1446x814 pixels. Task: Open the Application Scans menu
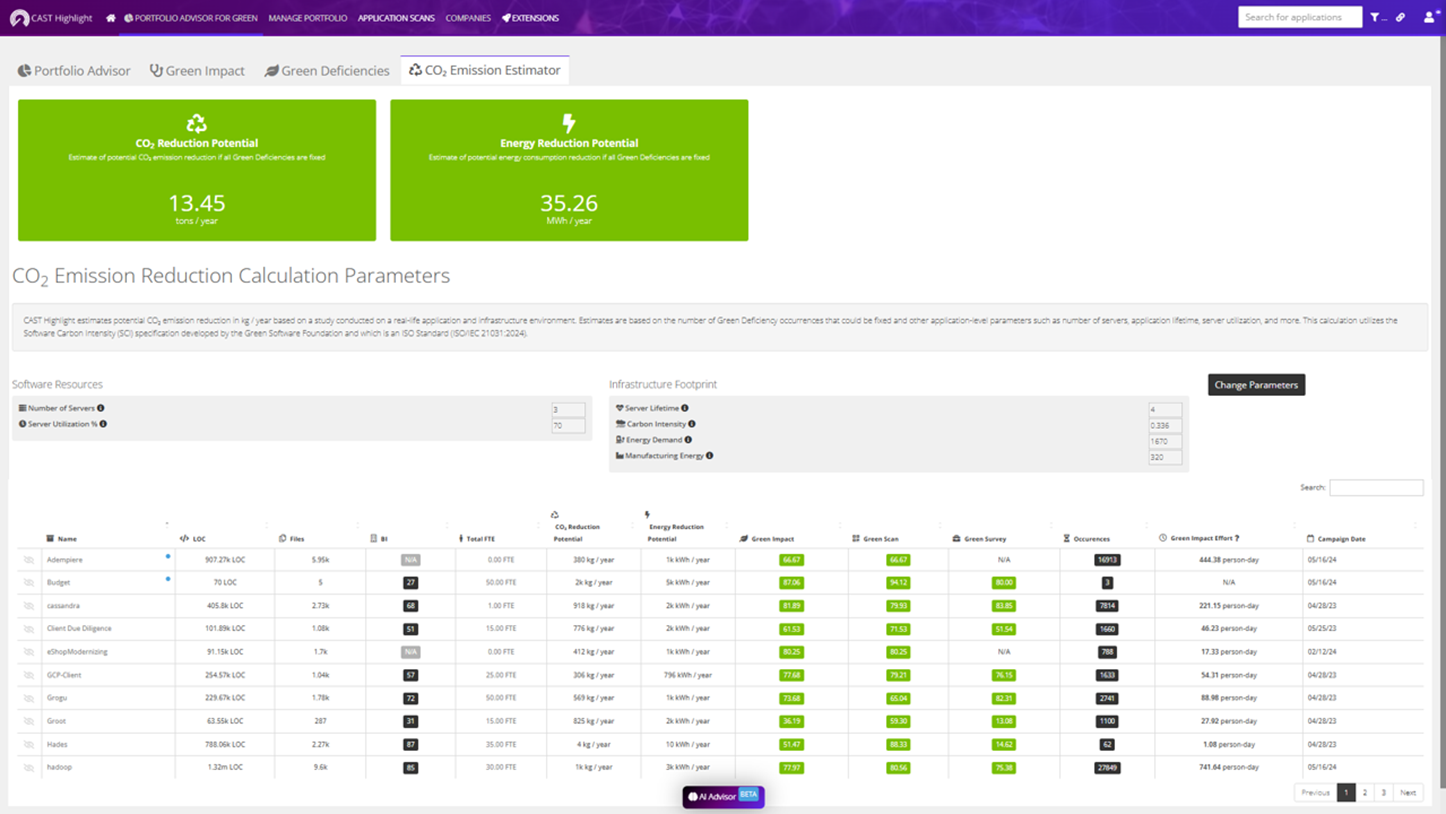[x=396, y=18]
